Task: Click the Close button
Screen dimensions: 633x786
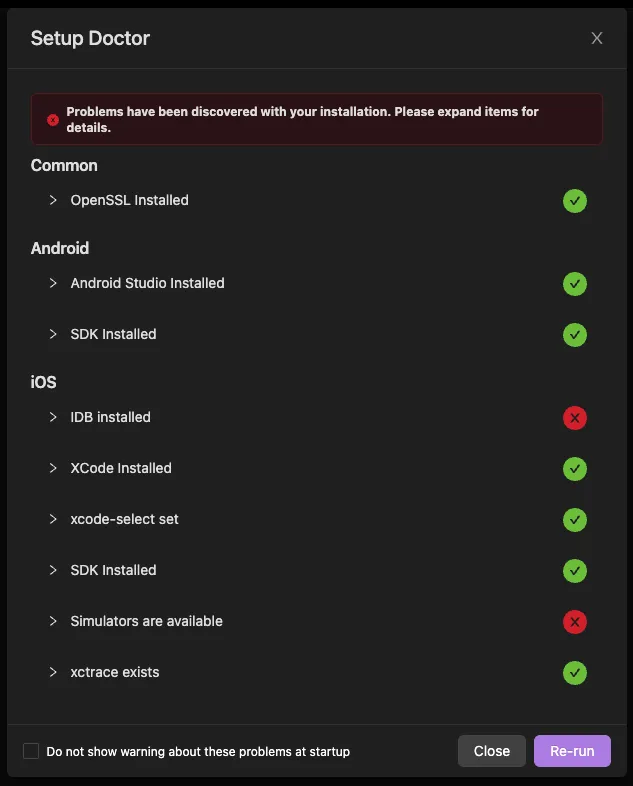Action: tap(492, 751)
